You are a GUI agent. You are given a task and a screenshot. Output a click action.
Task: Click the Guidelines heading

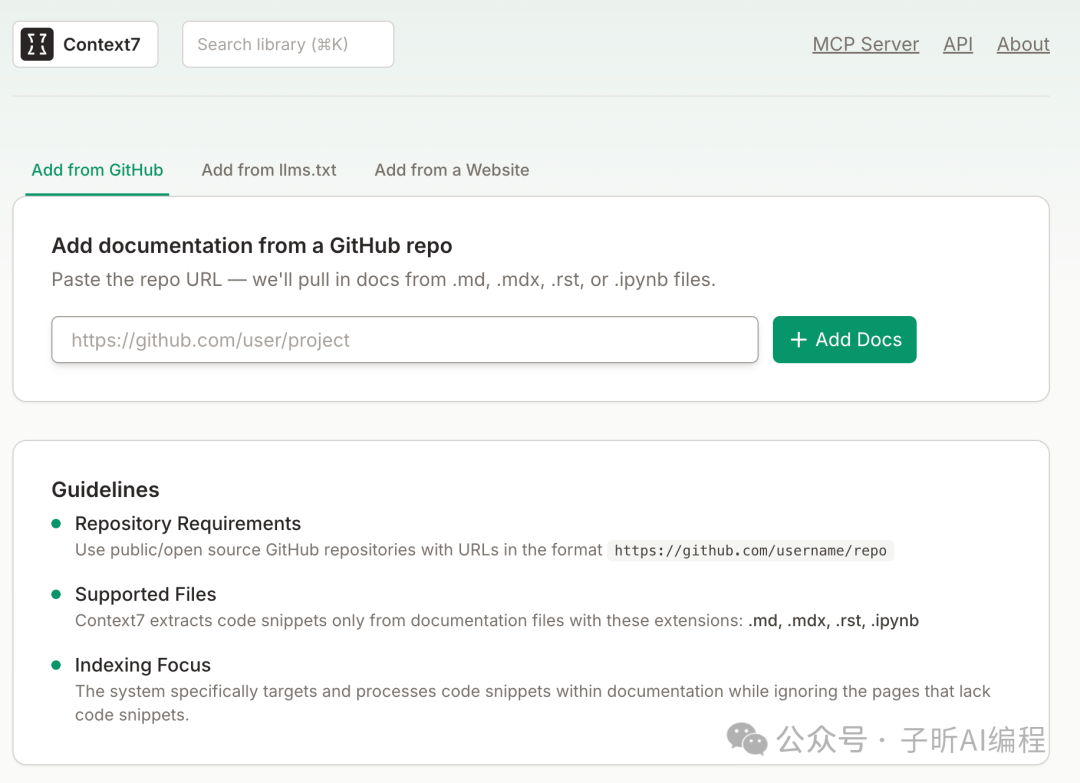pos(105,489)
